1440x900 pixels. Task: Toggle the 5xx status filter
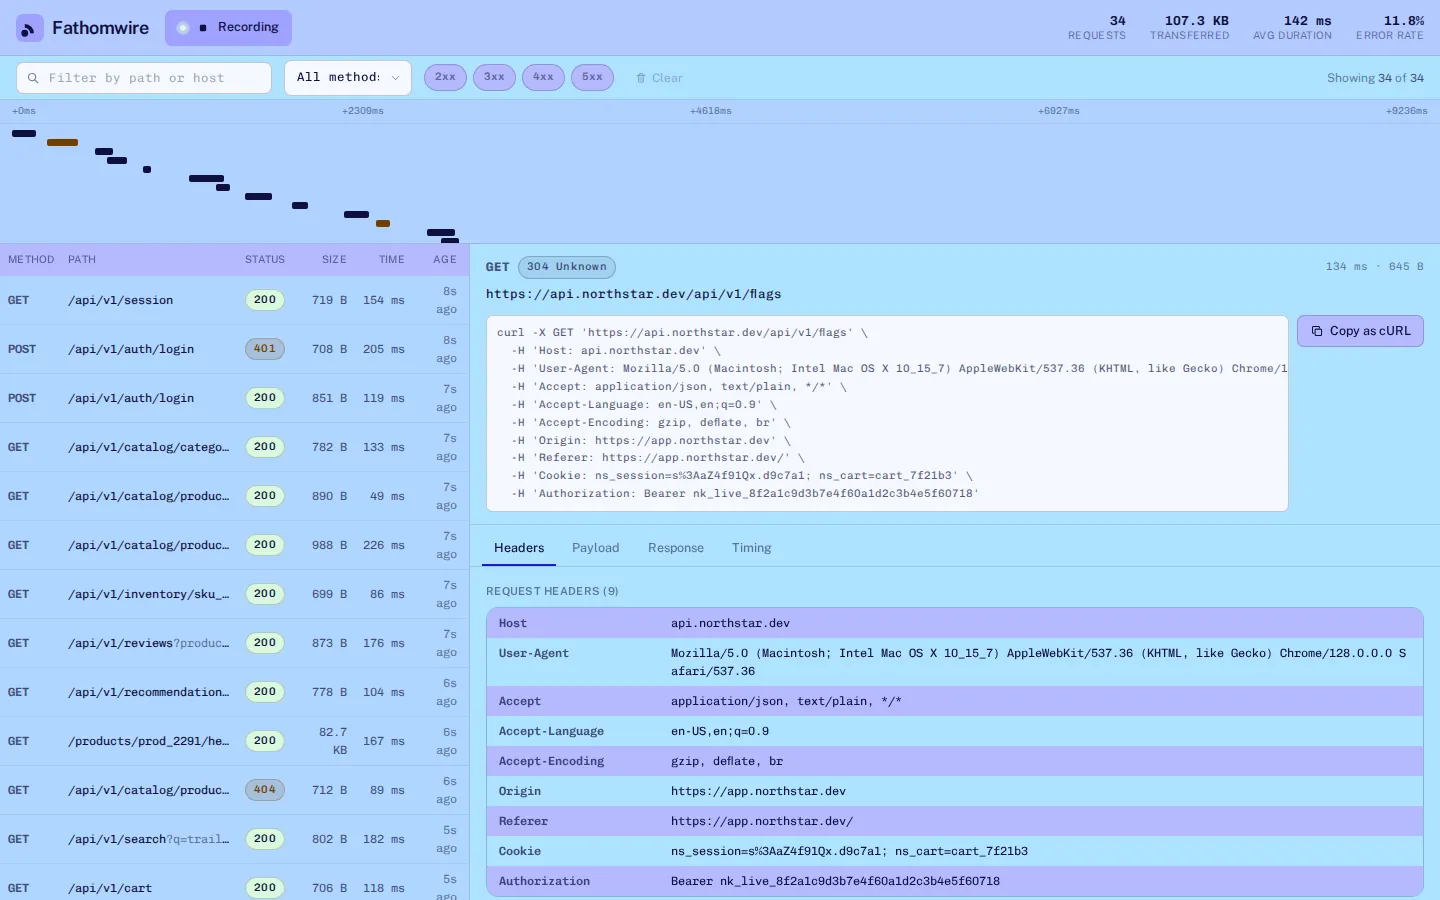[x=592, y=77]
